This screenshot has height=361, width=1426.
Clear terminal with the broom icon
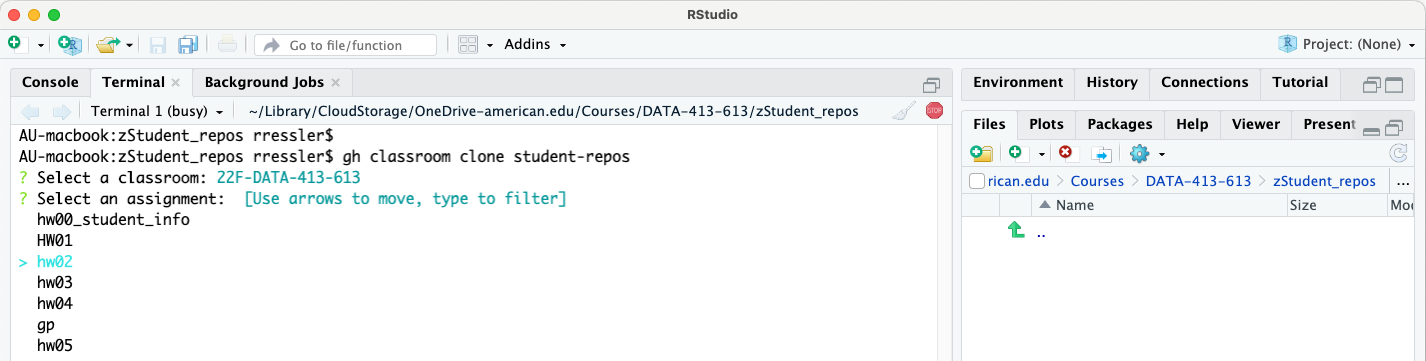[904, 112]
